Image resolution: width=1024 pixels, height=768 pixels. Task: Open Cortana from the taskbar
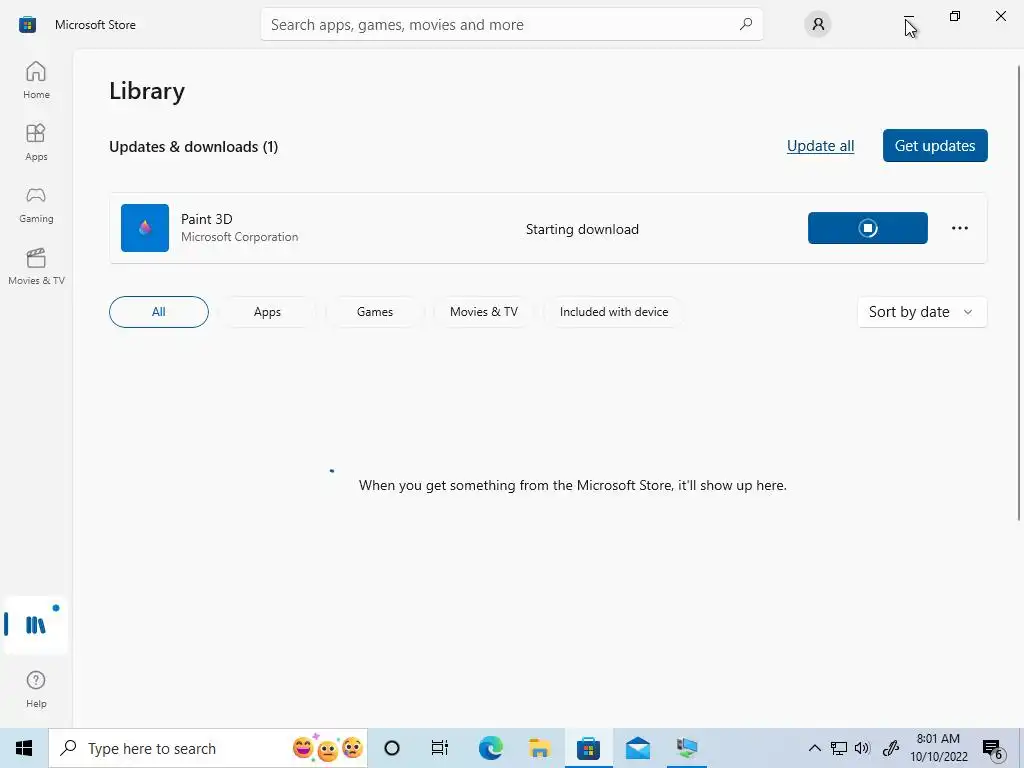[x=392, y=748]
